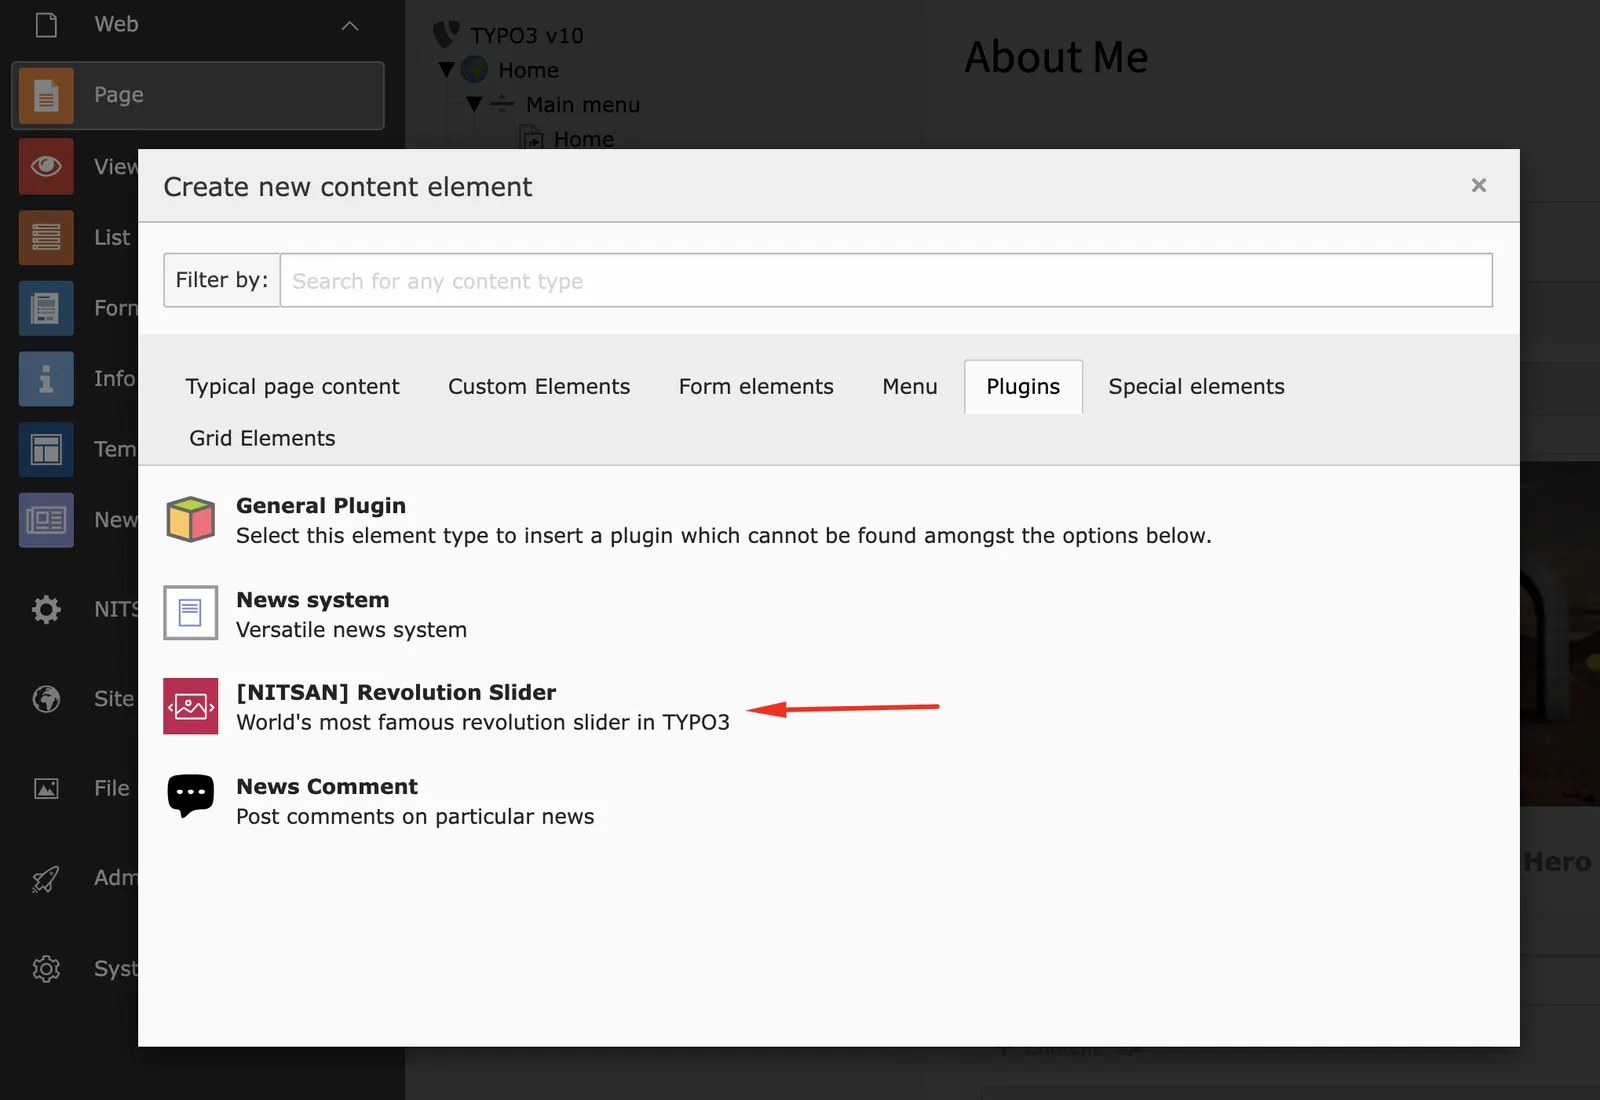This screenshot has width=1600, height=1100.
Task: Select the Revolution Slider icon
Action: (x=191, y=706)
